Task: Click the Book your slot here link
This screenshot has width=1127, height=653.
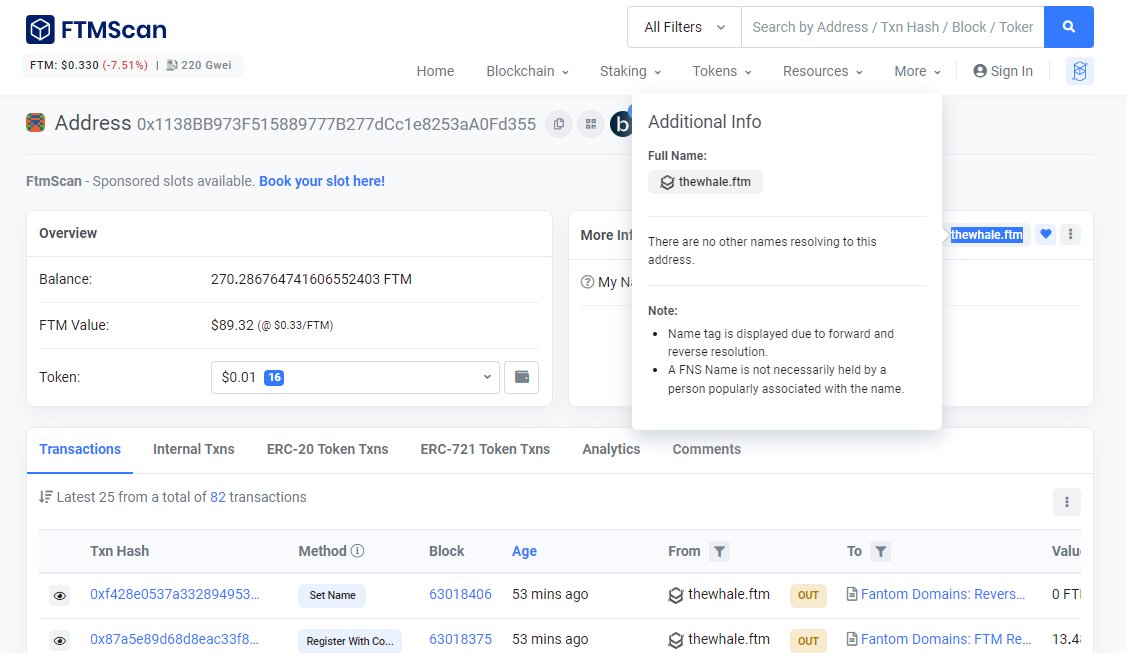Action: [x=322, y=181]
